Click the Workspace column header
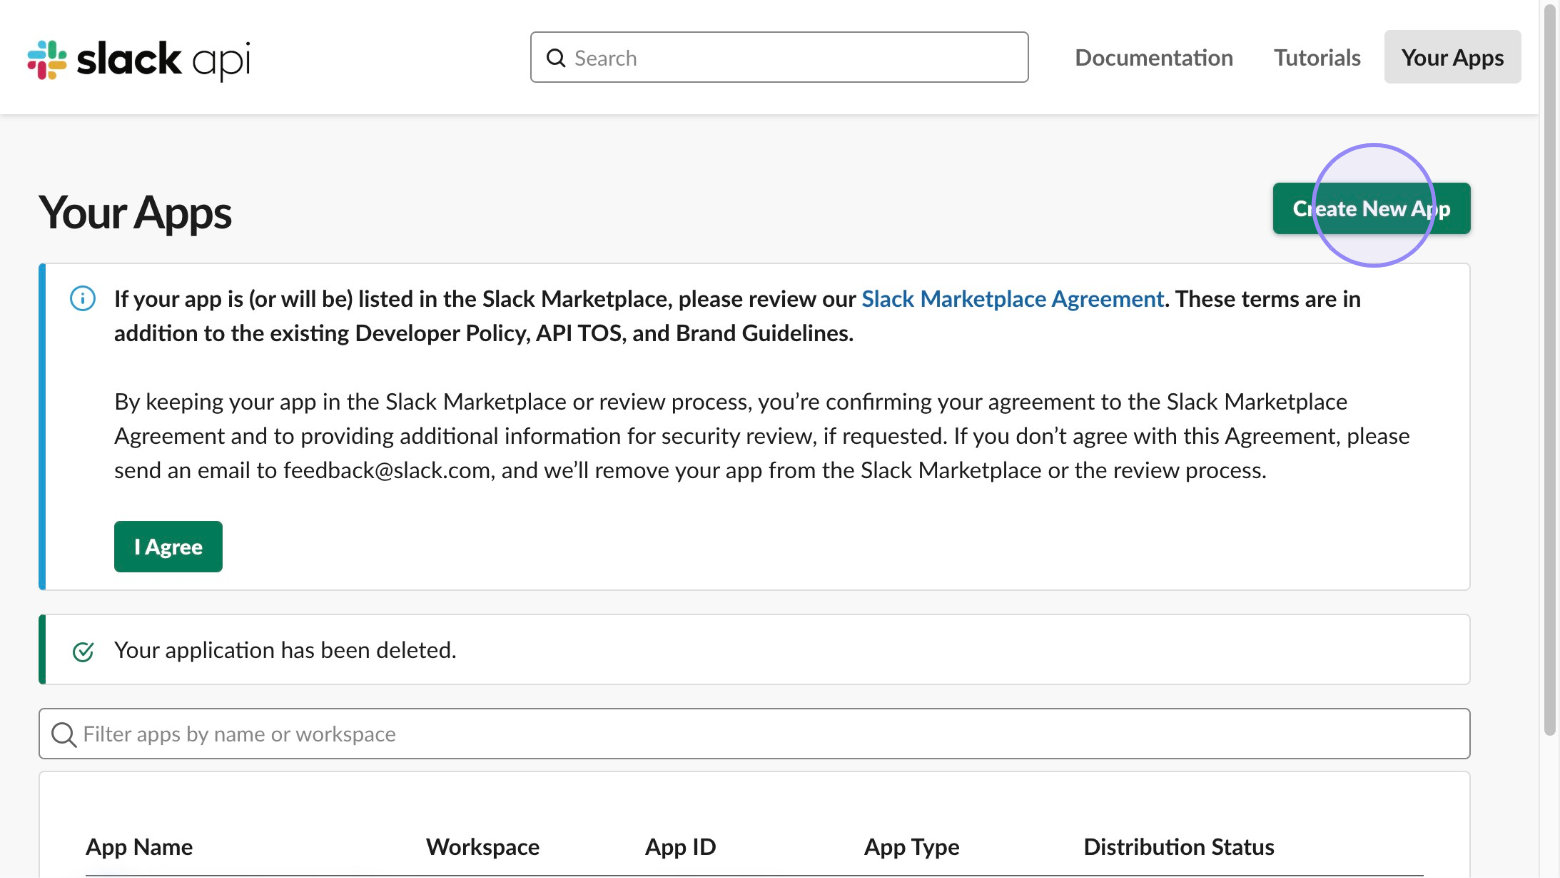1560x878 pixels. click(x=482, y=847)
